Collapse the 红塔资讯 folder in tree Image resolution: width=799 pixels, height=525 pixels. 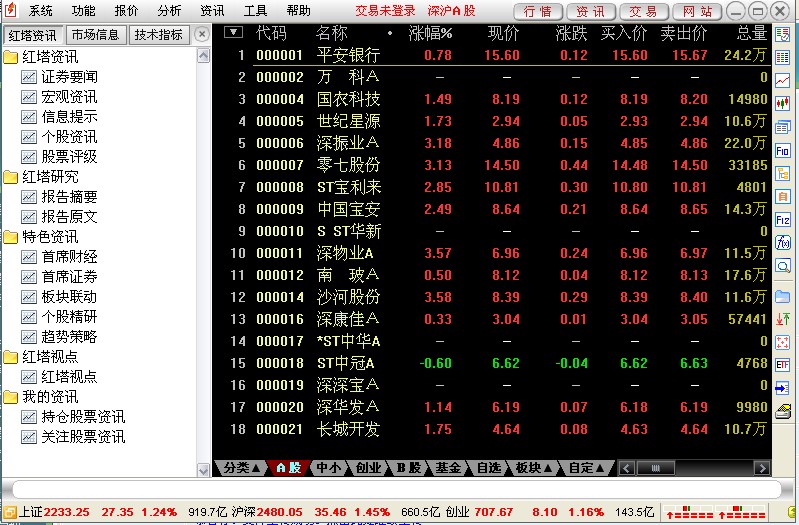click(x=11, y=57)
